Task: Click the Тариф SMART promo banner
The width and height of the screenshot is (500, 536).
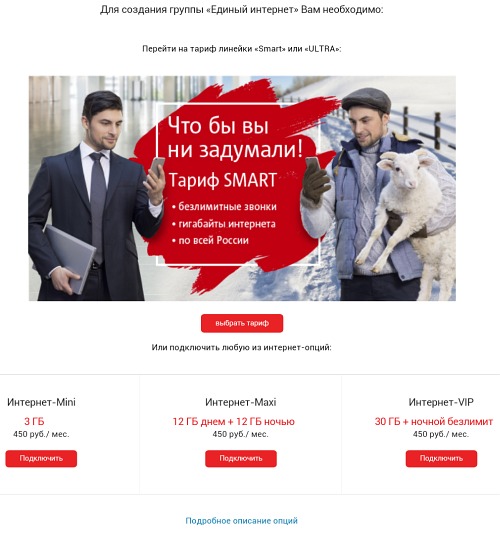Action: (242, 188)
